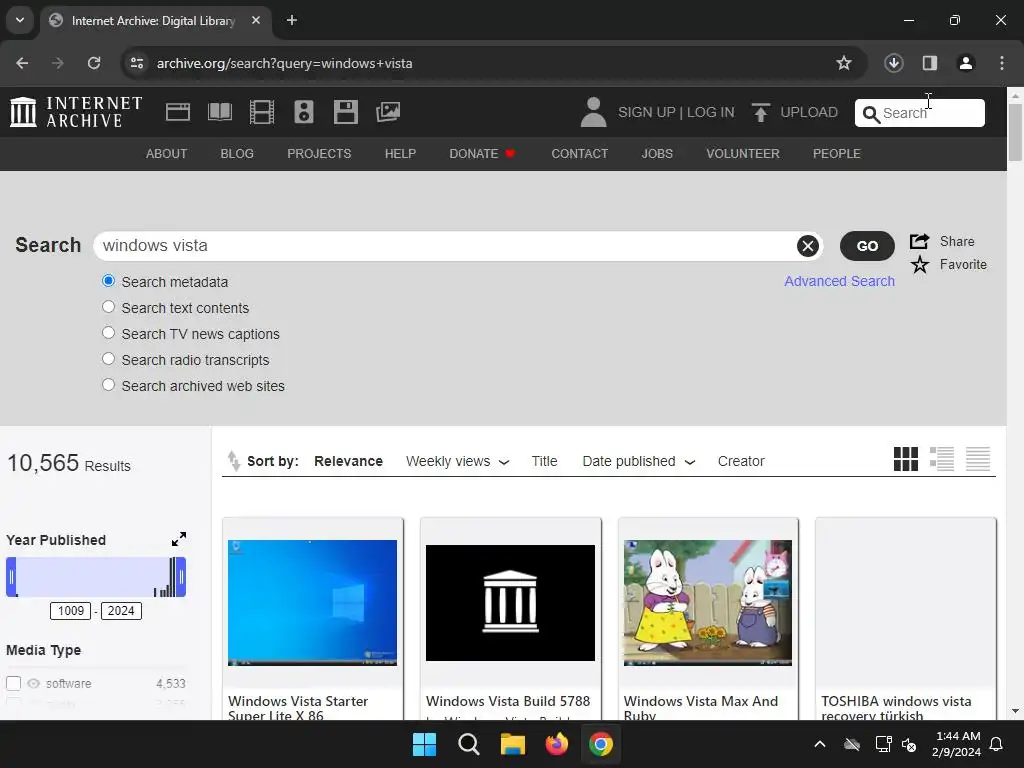Select Search TV news captions option

108,333
